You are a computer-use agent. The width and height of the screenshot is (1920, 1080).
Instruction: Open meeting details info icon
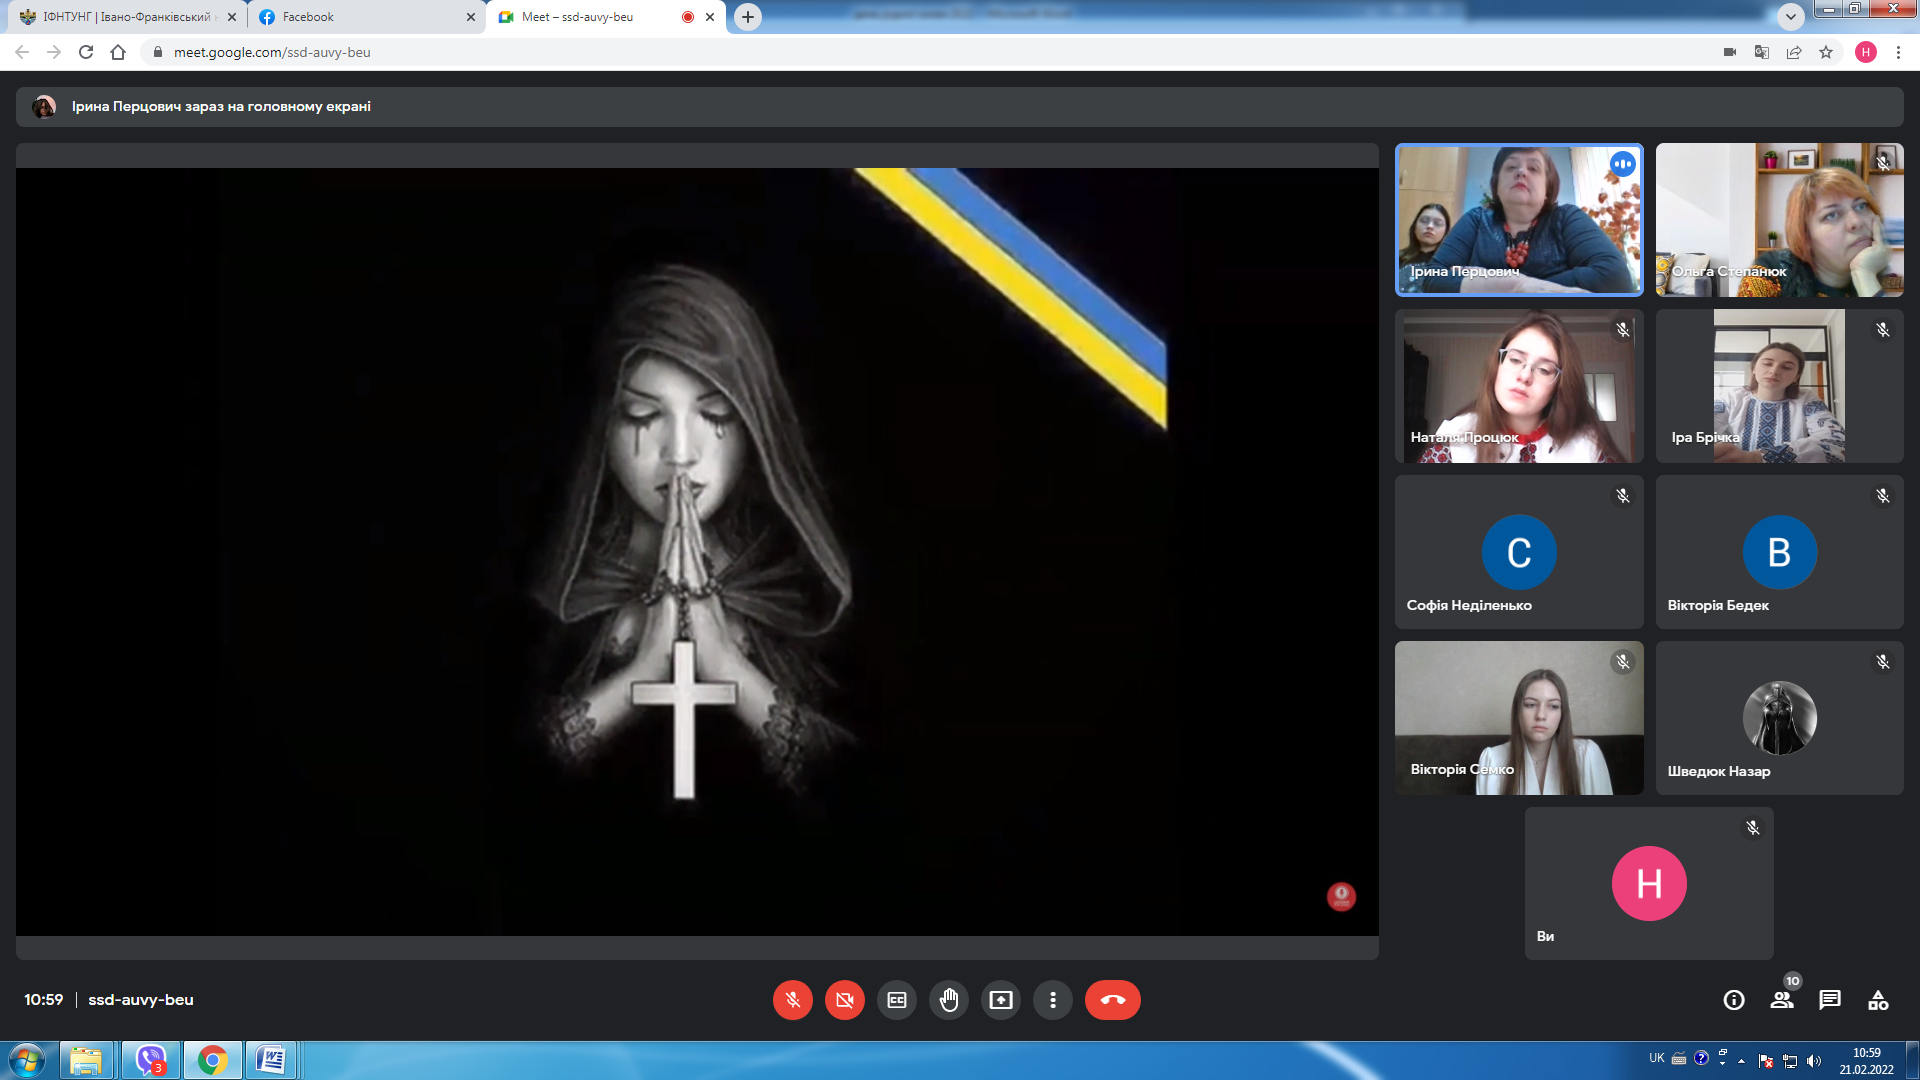click(1734, 1000)
